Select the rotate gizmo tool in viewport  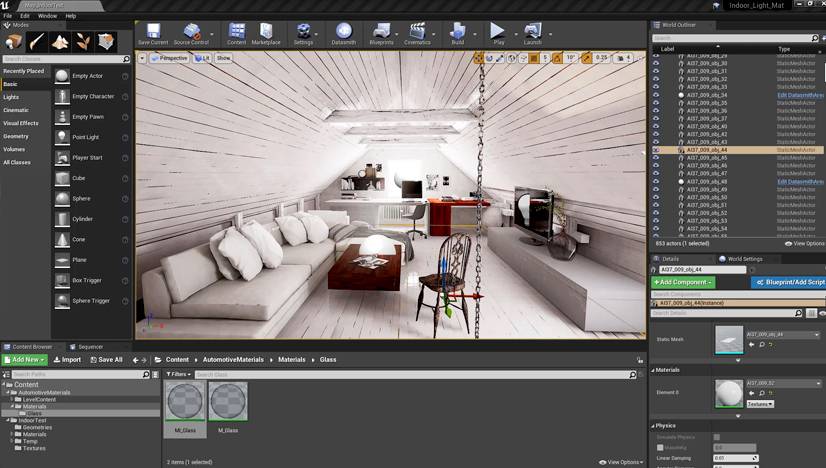pyautogui.click(x=489, y=58)
